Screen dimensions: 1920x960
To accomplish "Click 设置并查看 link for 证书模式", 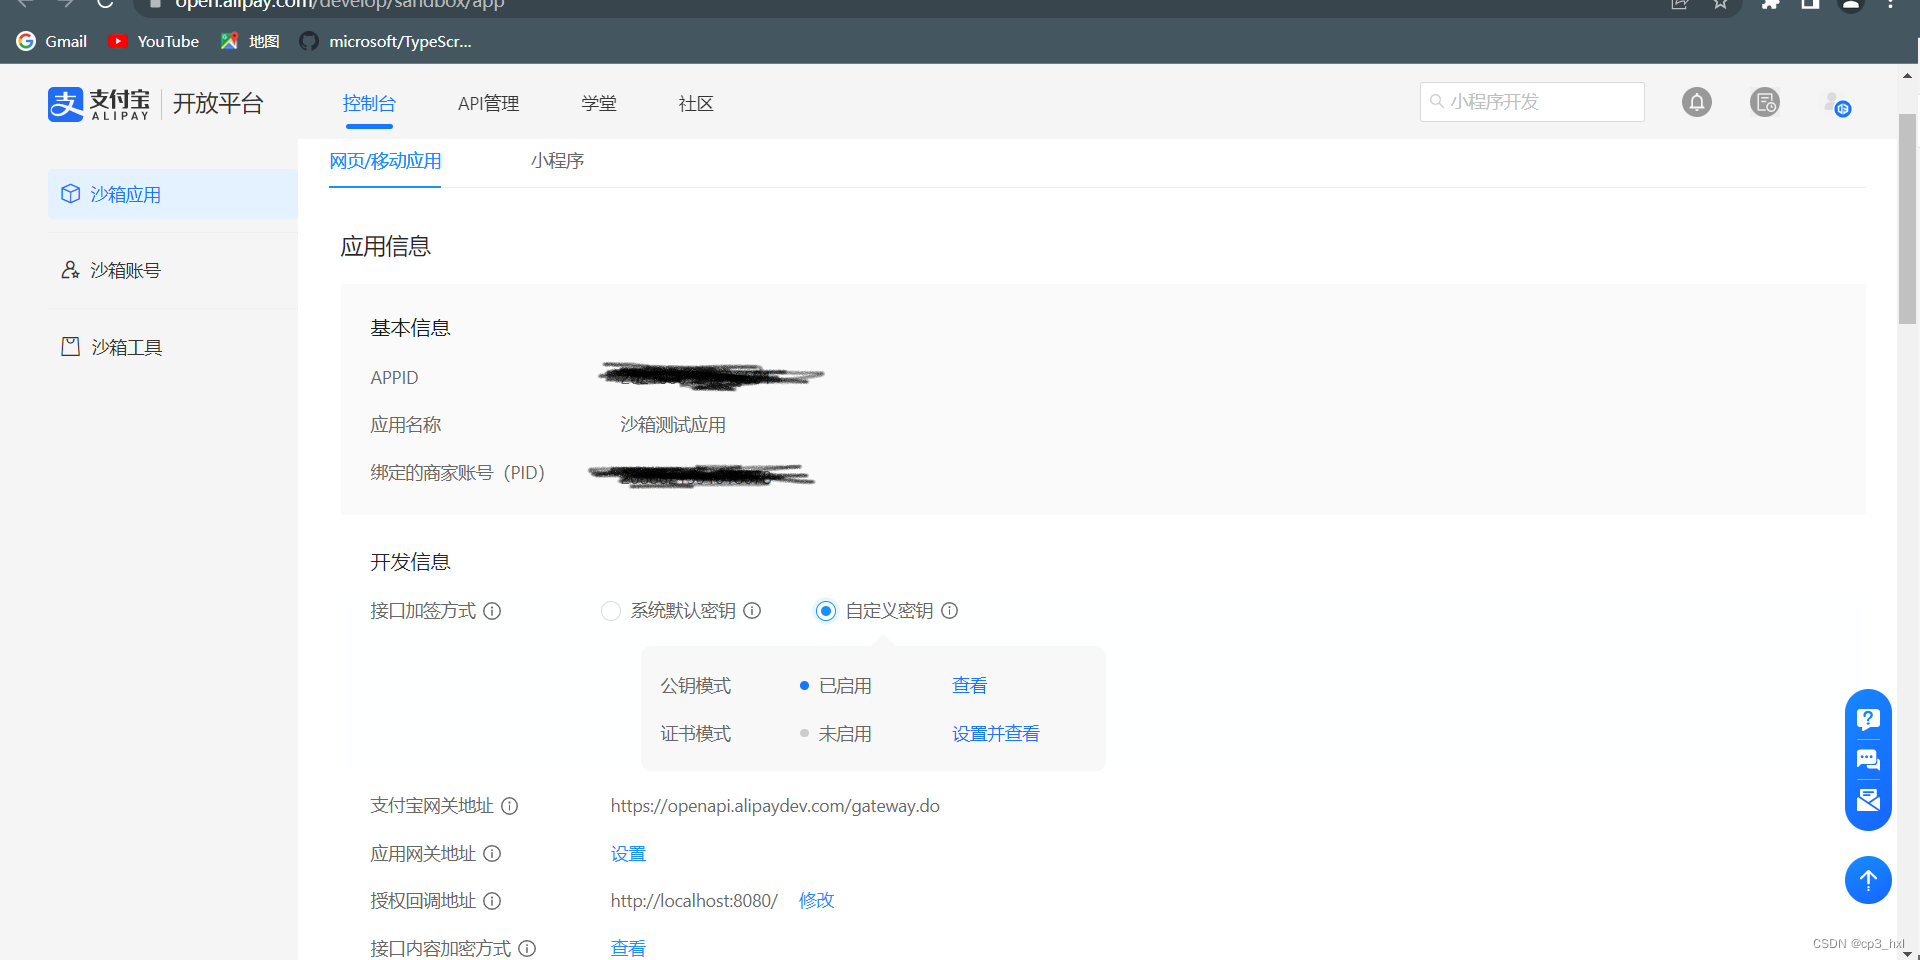I will point(996,734).
